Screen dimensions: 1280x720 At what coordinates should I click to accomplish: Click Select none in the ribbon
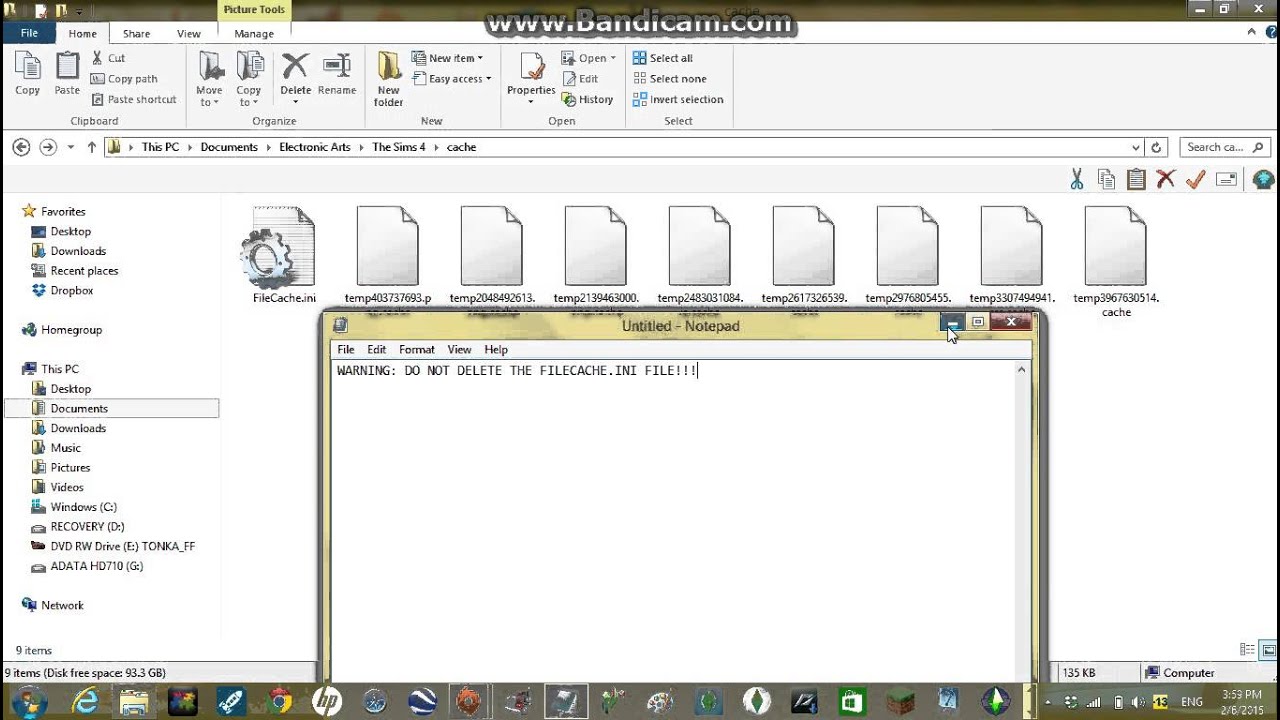tap(669, 79)
